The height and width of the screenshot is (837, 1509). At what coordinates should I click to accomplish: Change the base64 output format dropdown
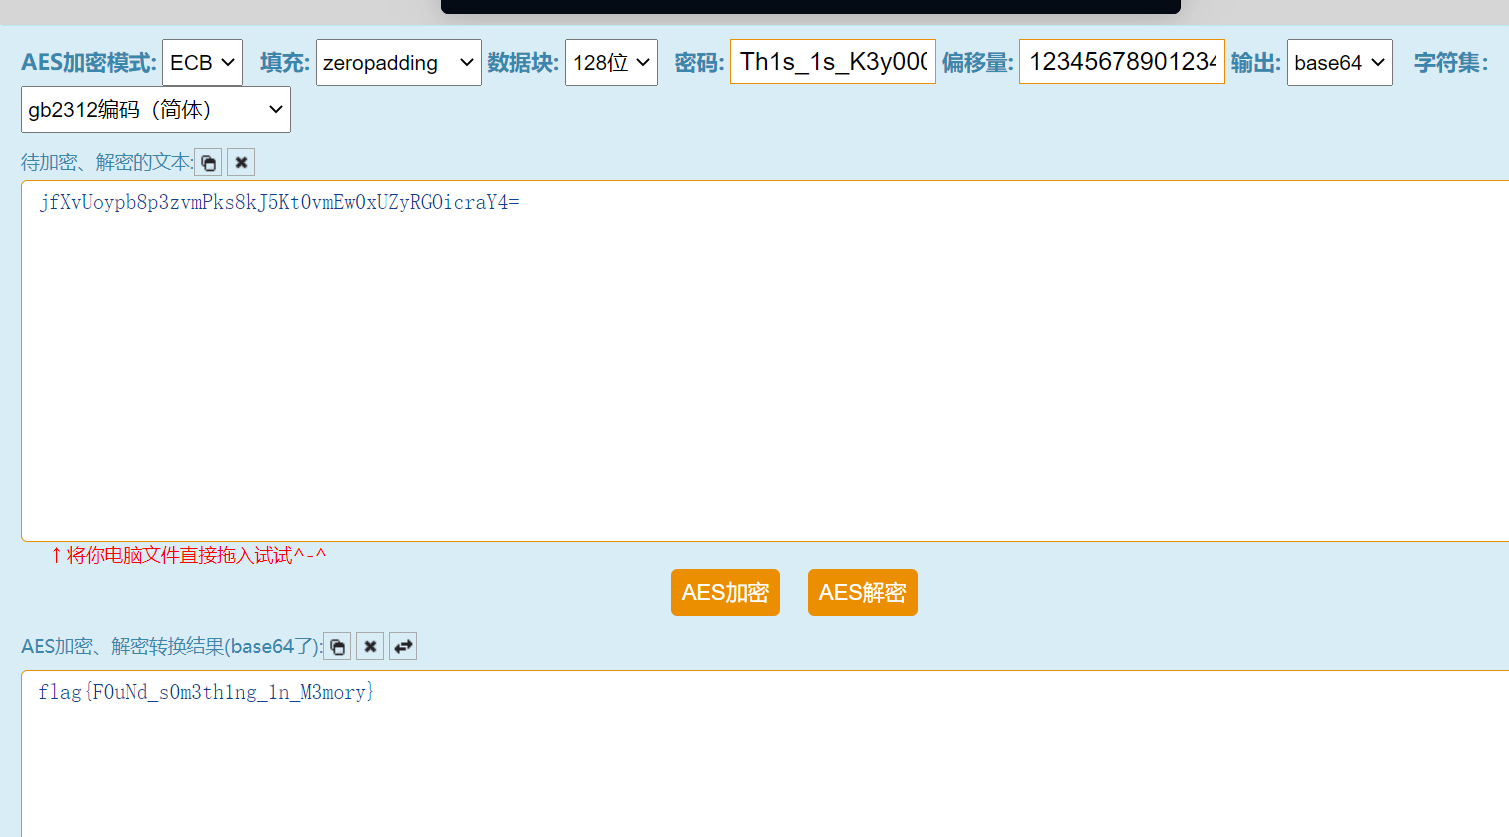(x=1339, y=63)
